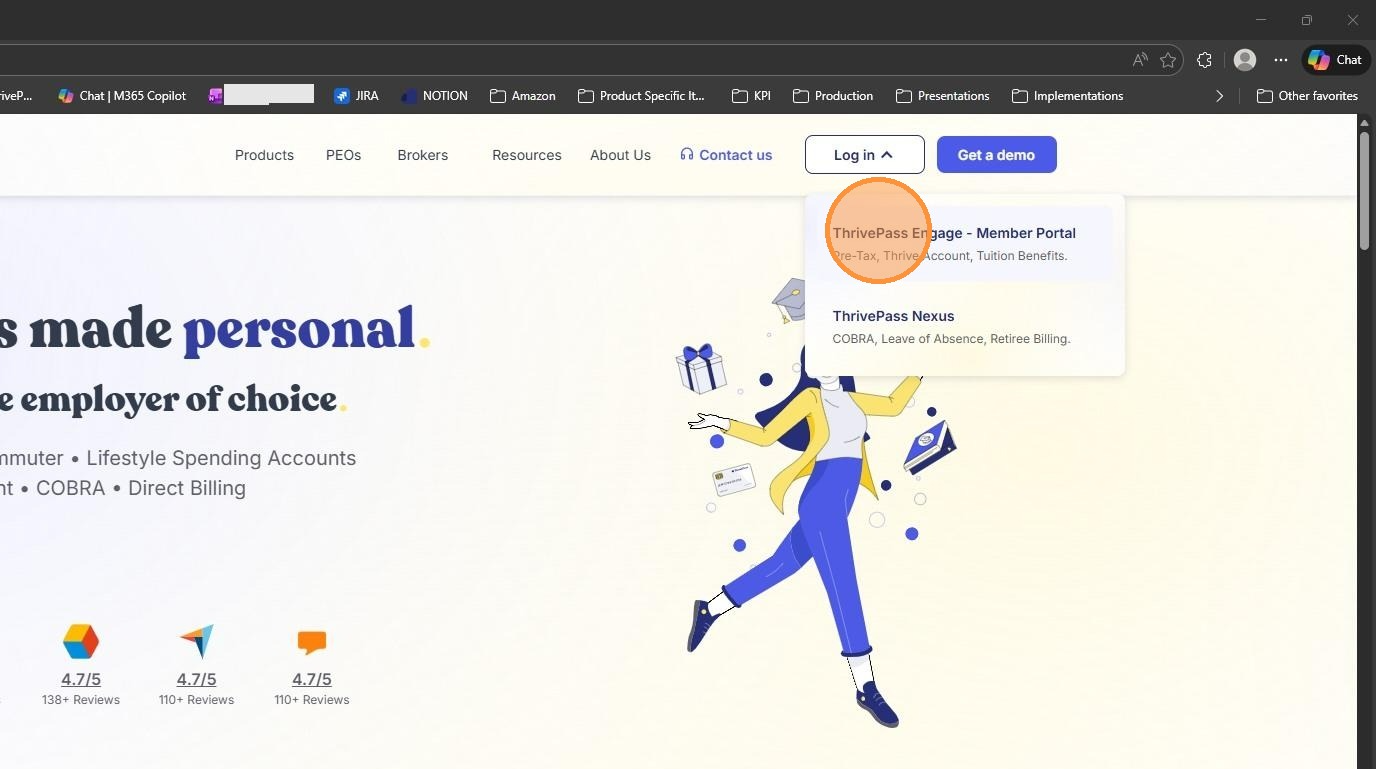Collapse the Log in dropdown
This screenshot has height=769, width=1376.
[865, 155]
